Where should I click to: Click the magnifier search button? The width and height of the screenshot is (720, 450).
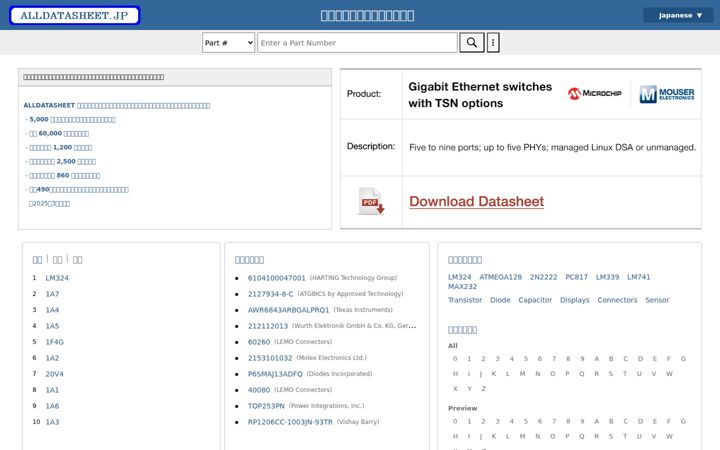[472, 43]
